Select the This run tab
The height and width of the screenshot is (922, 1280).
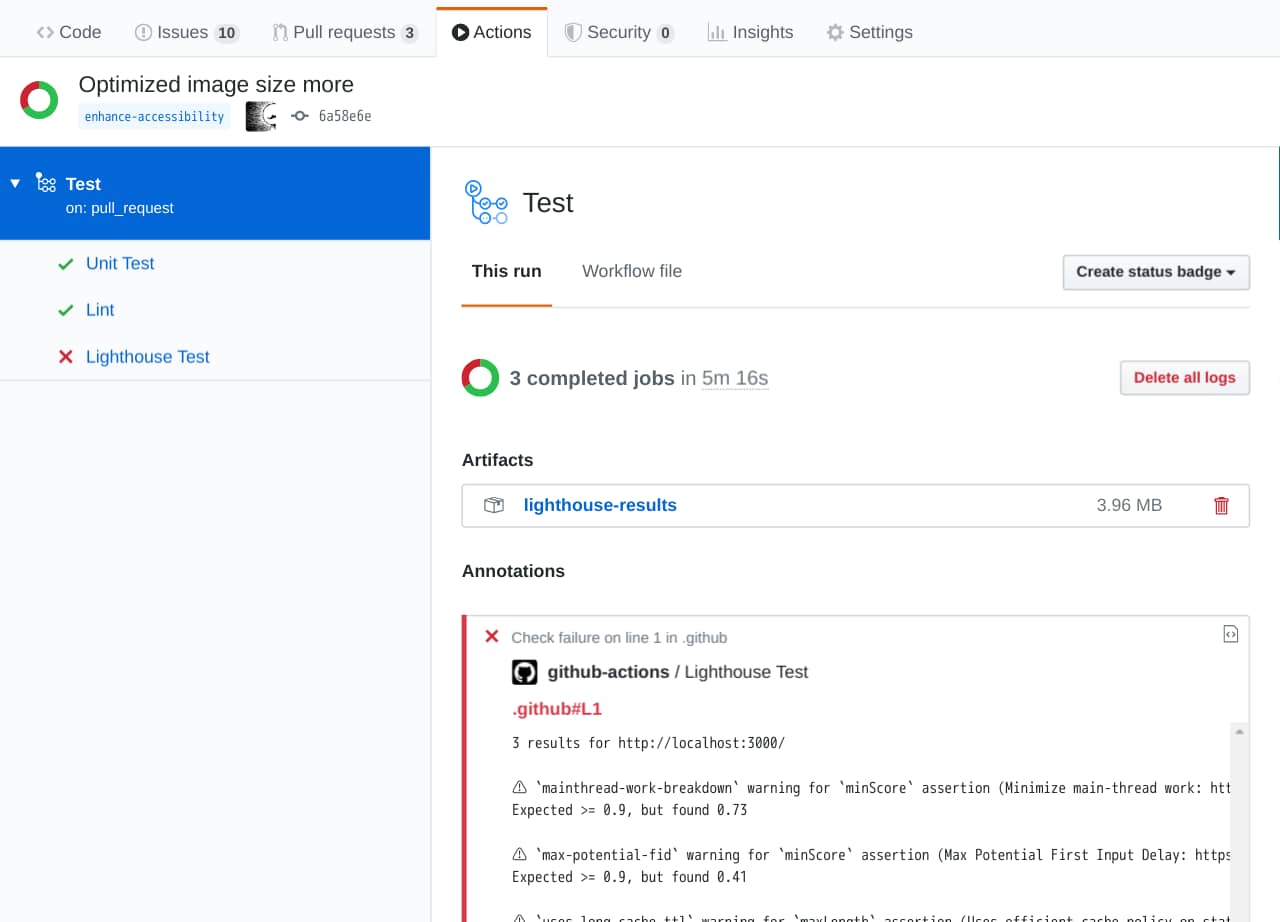point(506,271)
